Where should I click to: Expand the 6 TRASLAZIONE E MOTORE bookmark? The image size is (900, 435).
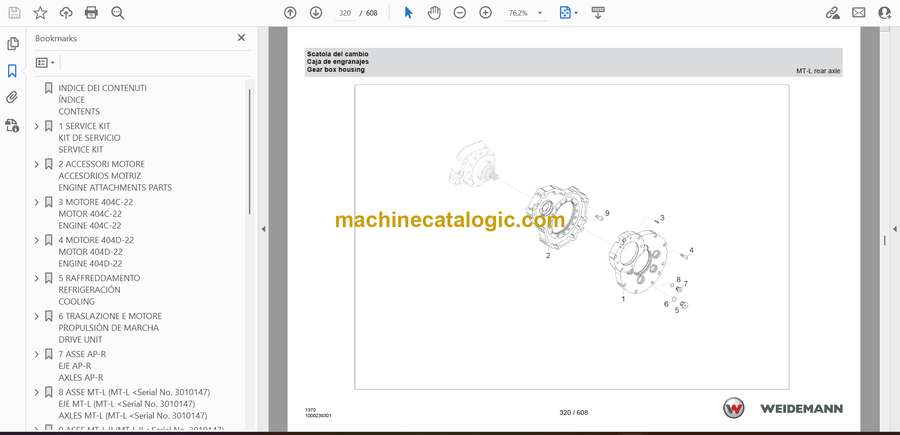pyautogui.click(x=37, y=316)
